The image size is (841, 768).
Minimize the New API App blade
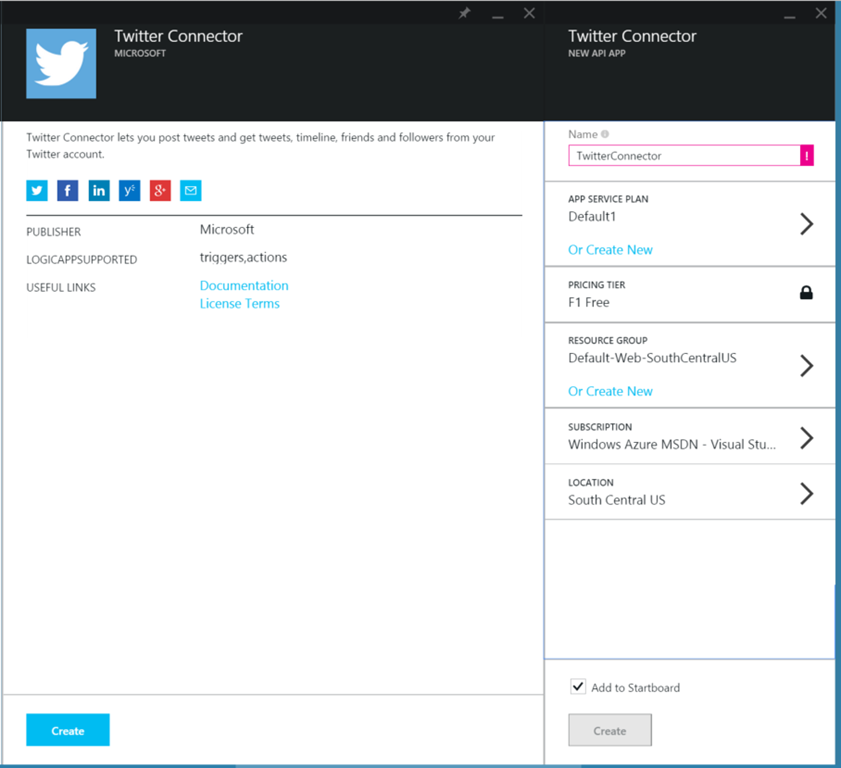[790, 15]
